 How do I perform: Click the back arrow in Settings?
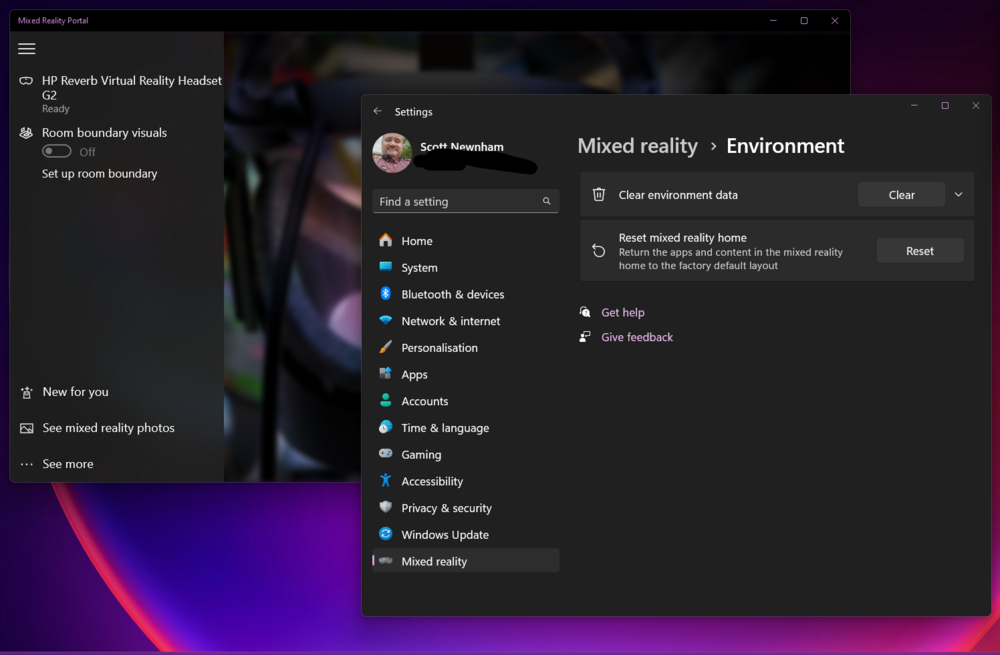pos(378,112)
